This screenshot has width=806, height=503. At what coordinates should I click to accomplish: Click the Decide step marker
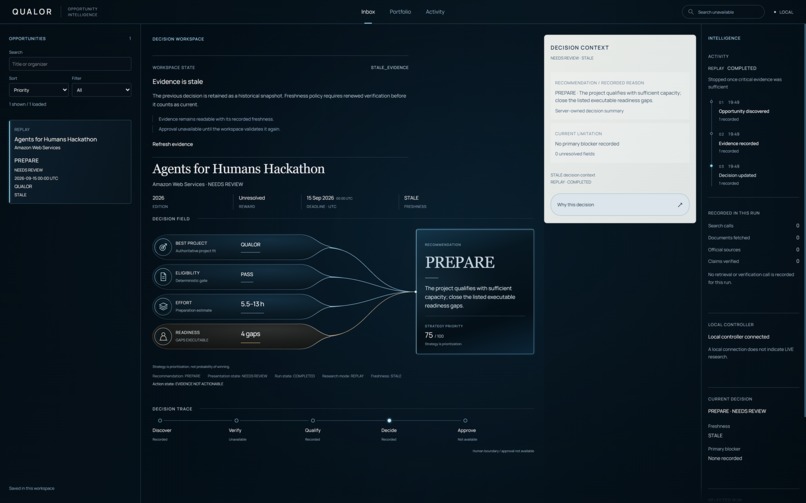point(389,420)
